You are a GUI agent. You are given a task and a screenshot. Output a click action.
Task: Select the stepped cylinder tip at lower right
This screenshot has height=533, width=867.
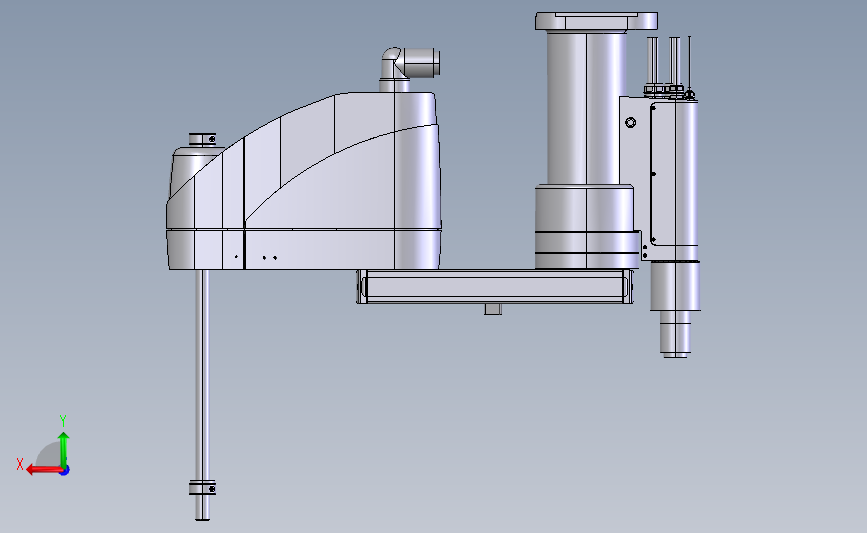point(675,334)
